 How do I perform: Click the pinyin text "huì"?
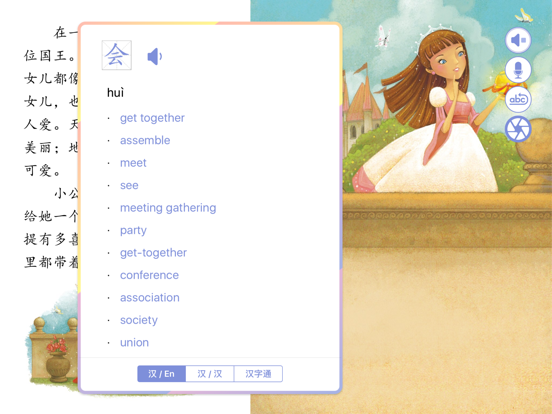[x=115, y=93]
